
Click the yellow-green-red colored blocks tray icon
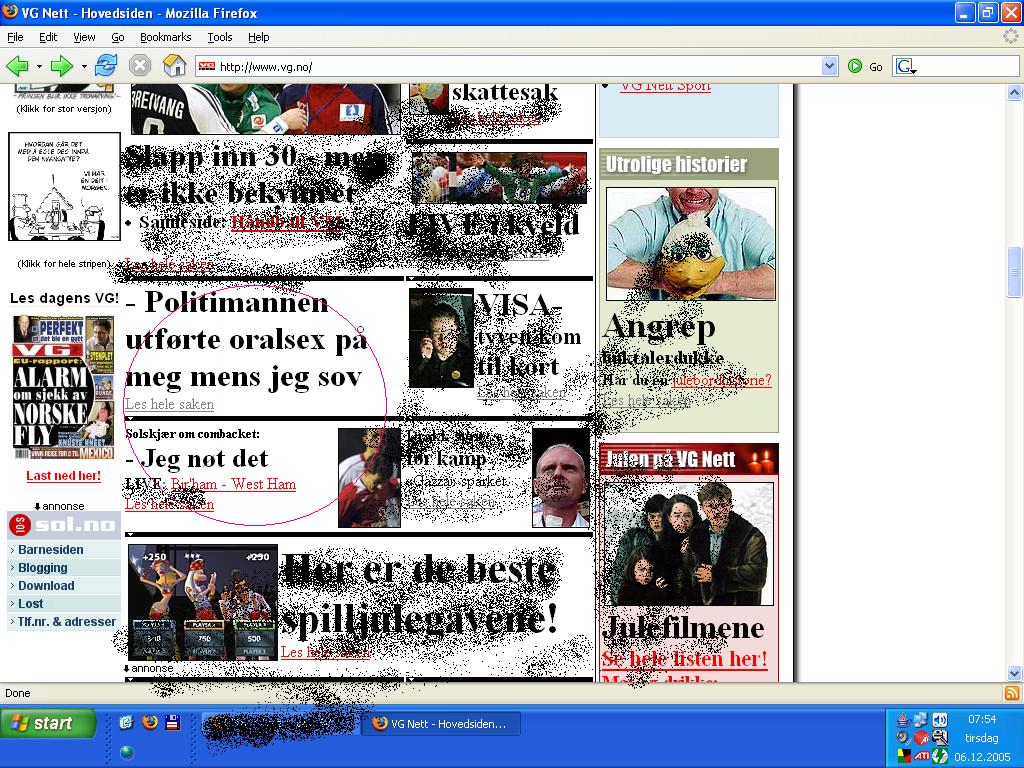[903, 756]
